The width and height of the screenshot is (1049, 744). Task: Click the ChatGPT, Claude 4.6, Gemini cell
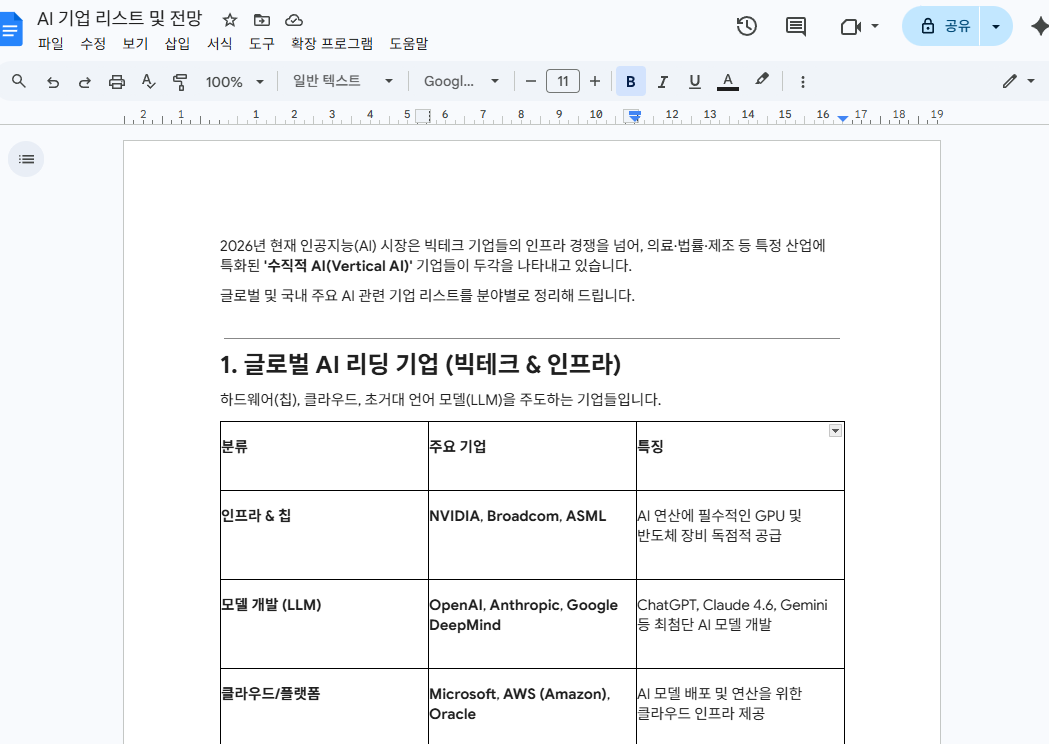click(x=741, y=624)
